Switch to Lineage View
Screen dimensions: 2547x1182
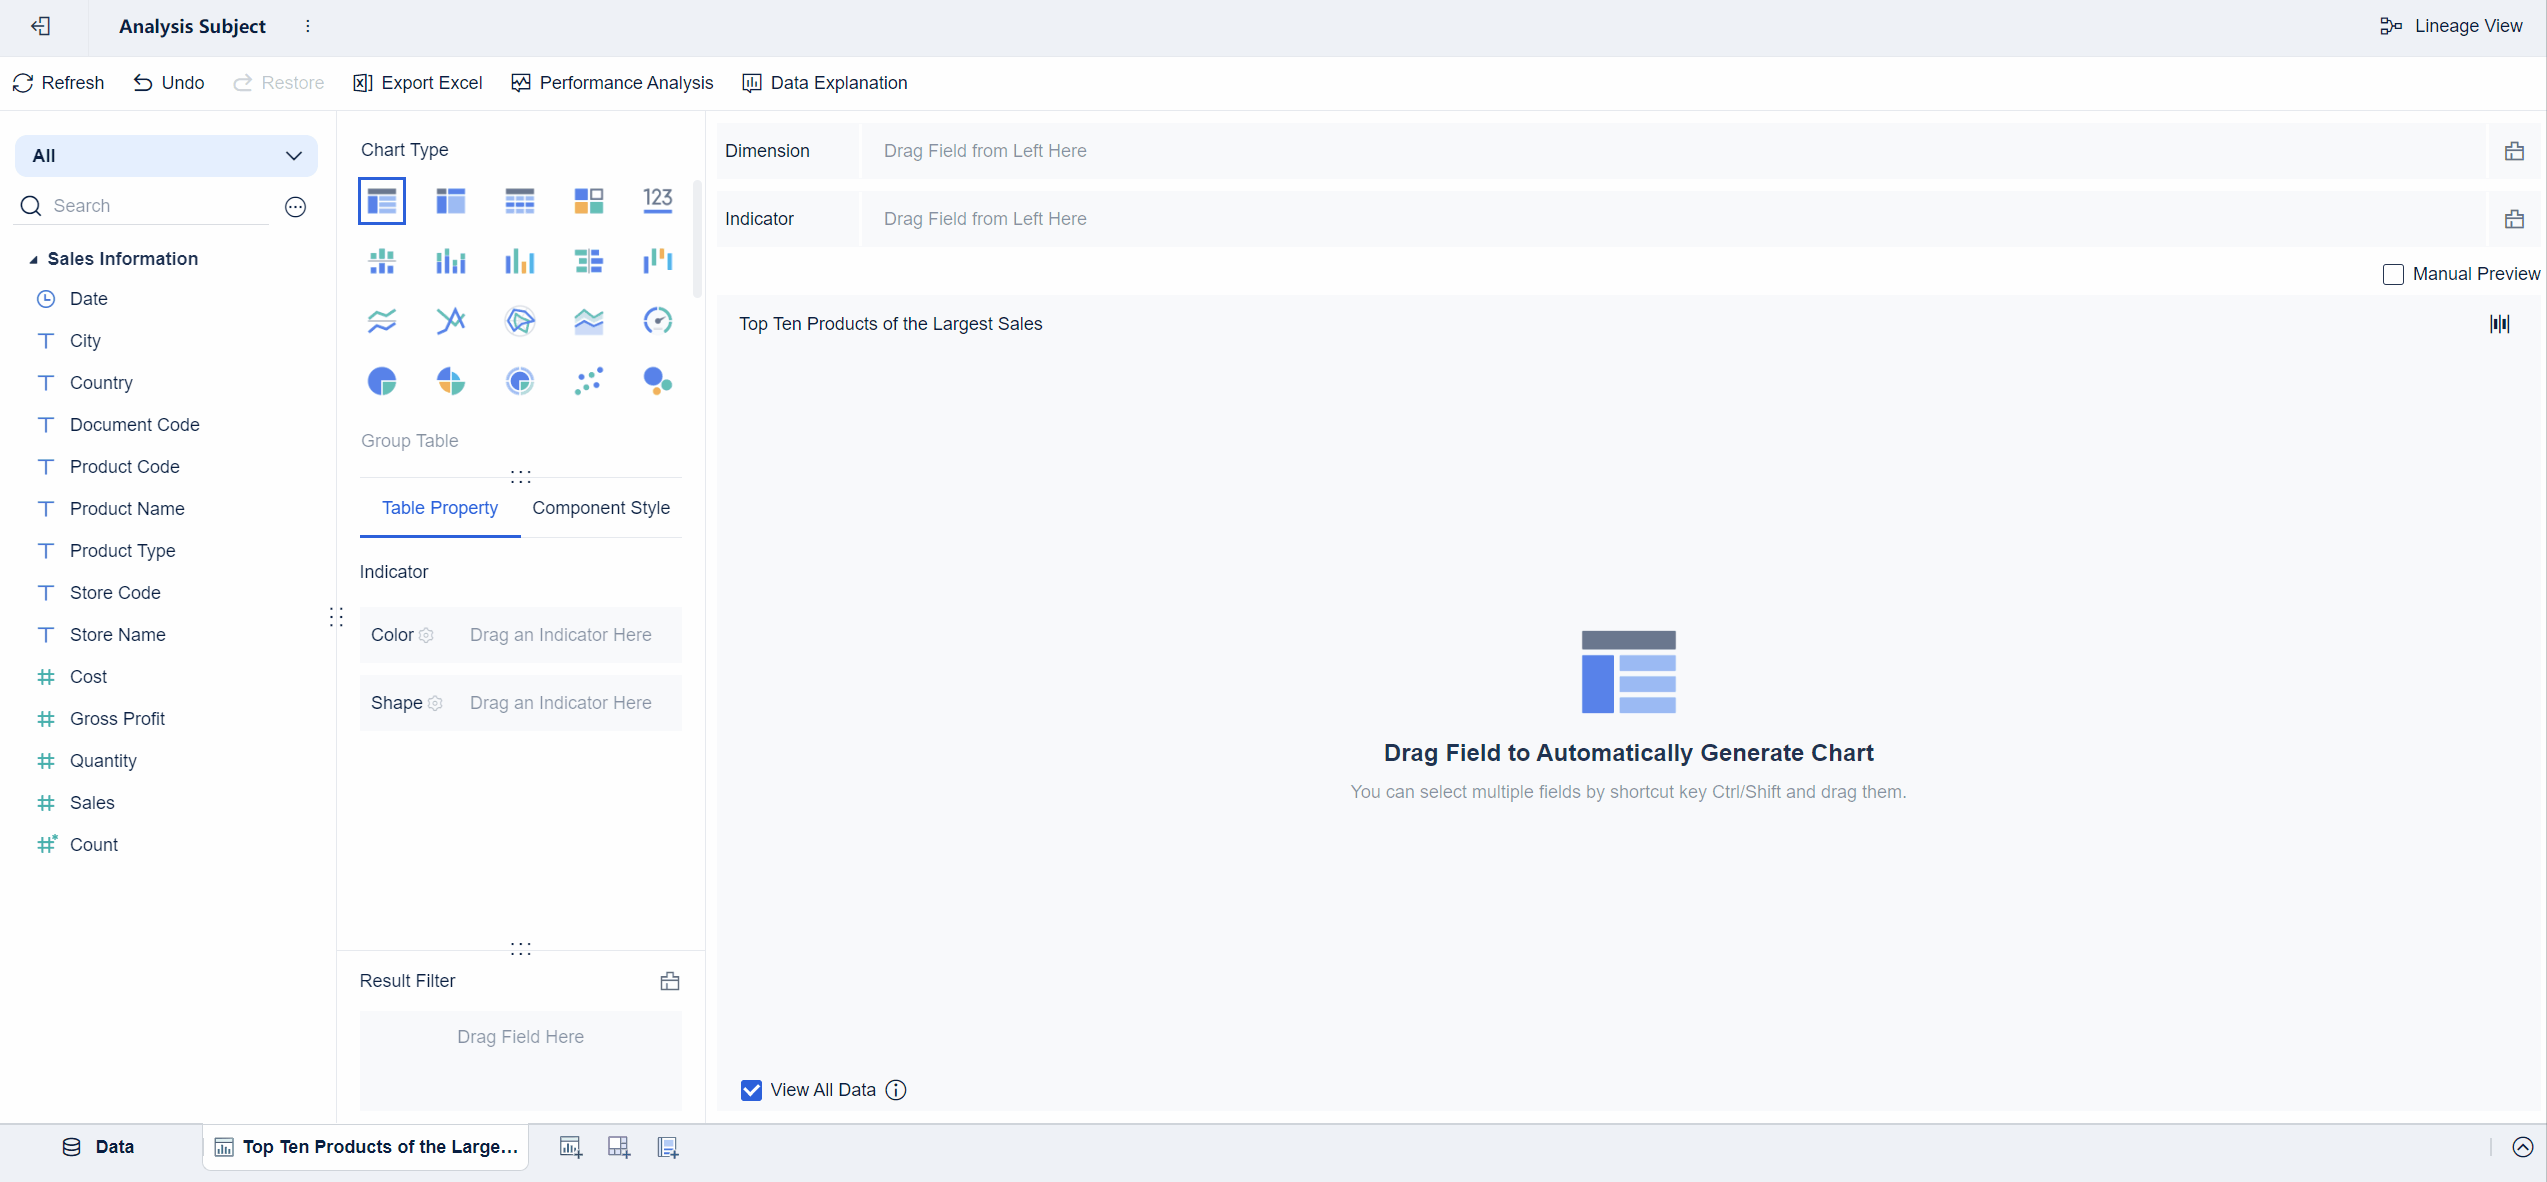point(2451,26)
